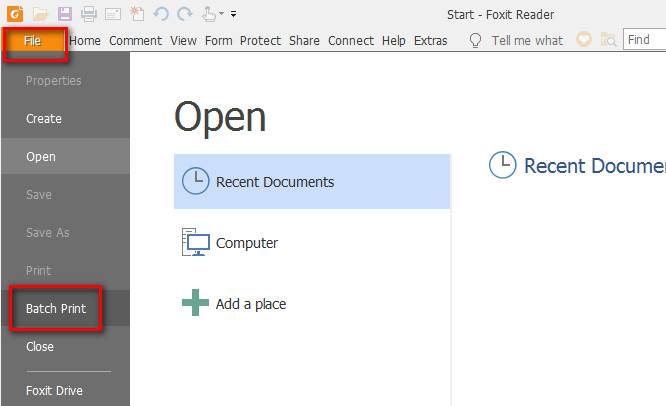
Task: Open the customize quick access toolbar arrow
Action: pyautogui.click(x=233, y=14)
